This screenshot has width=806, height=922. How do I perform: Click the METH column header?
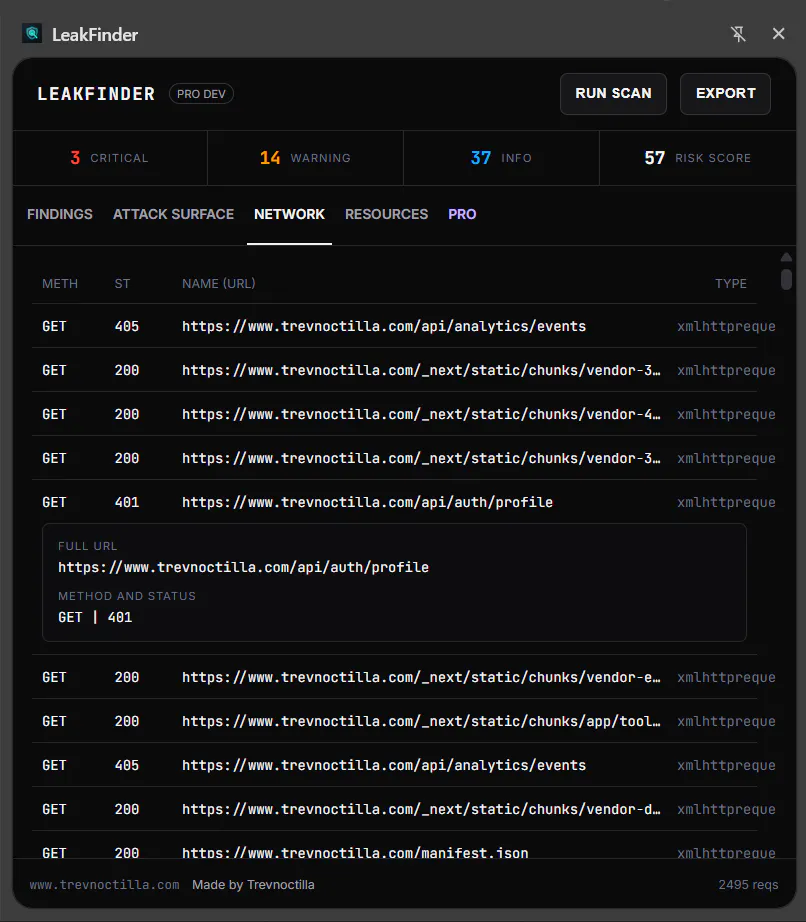[x=60, y=283]
